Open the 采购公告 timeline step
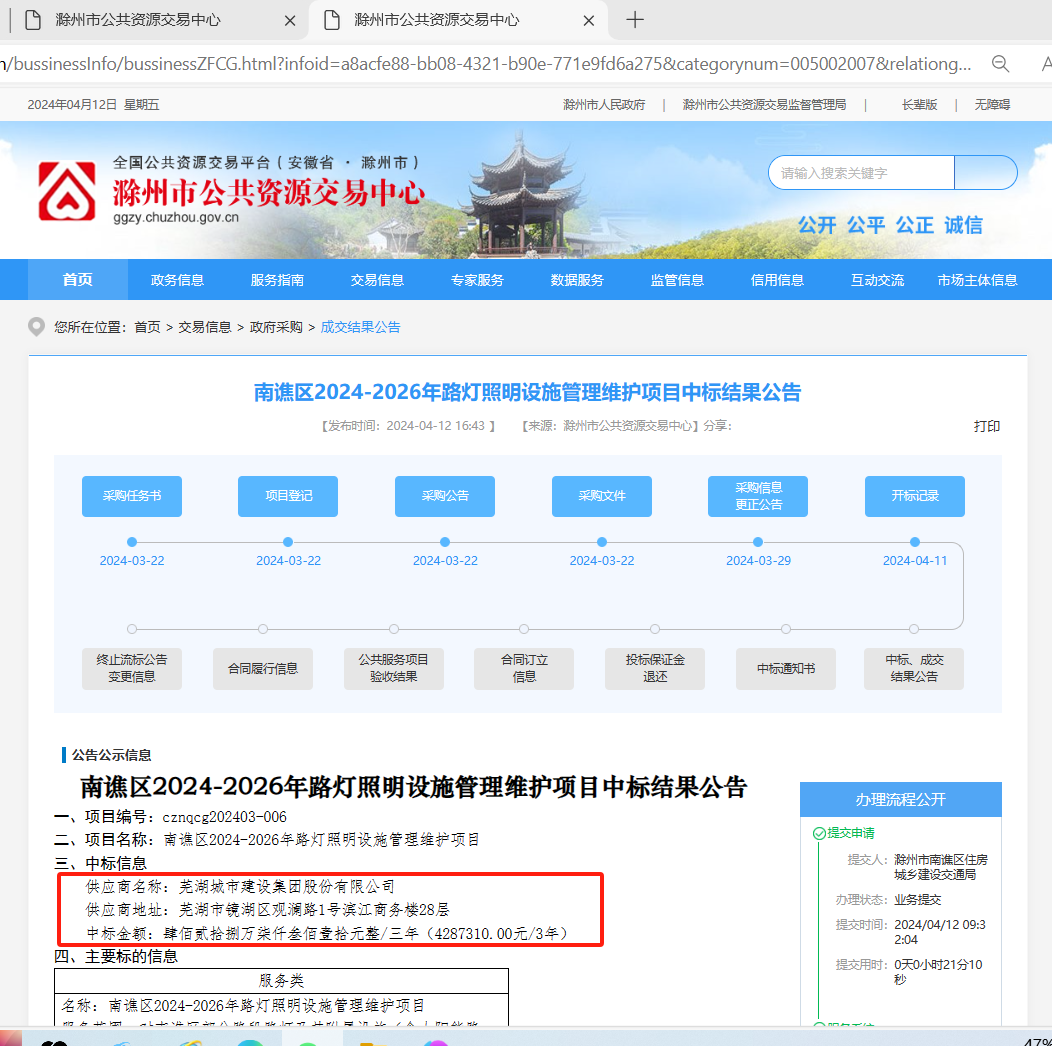 [445, 496]
